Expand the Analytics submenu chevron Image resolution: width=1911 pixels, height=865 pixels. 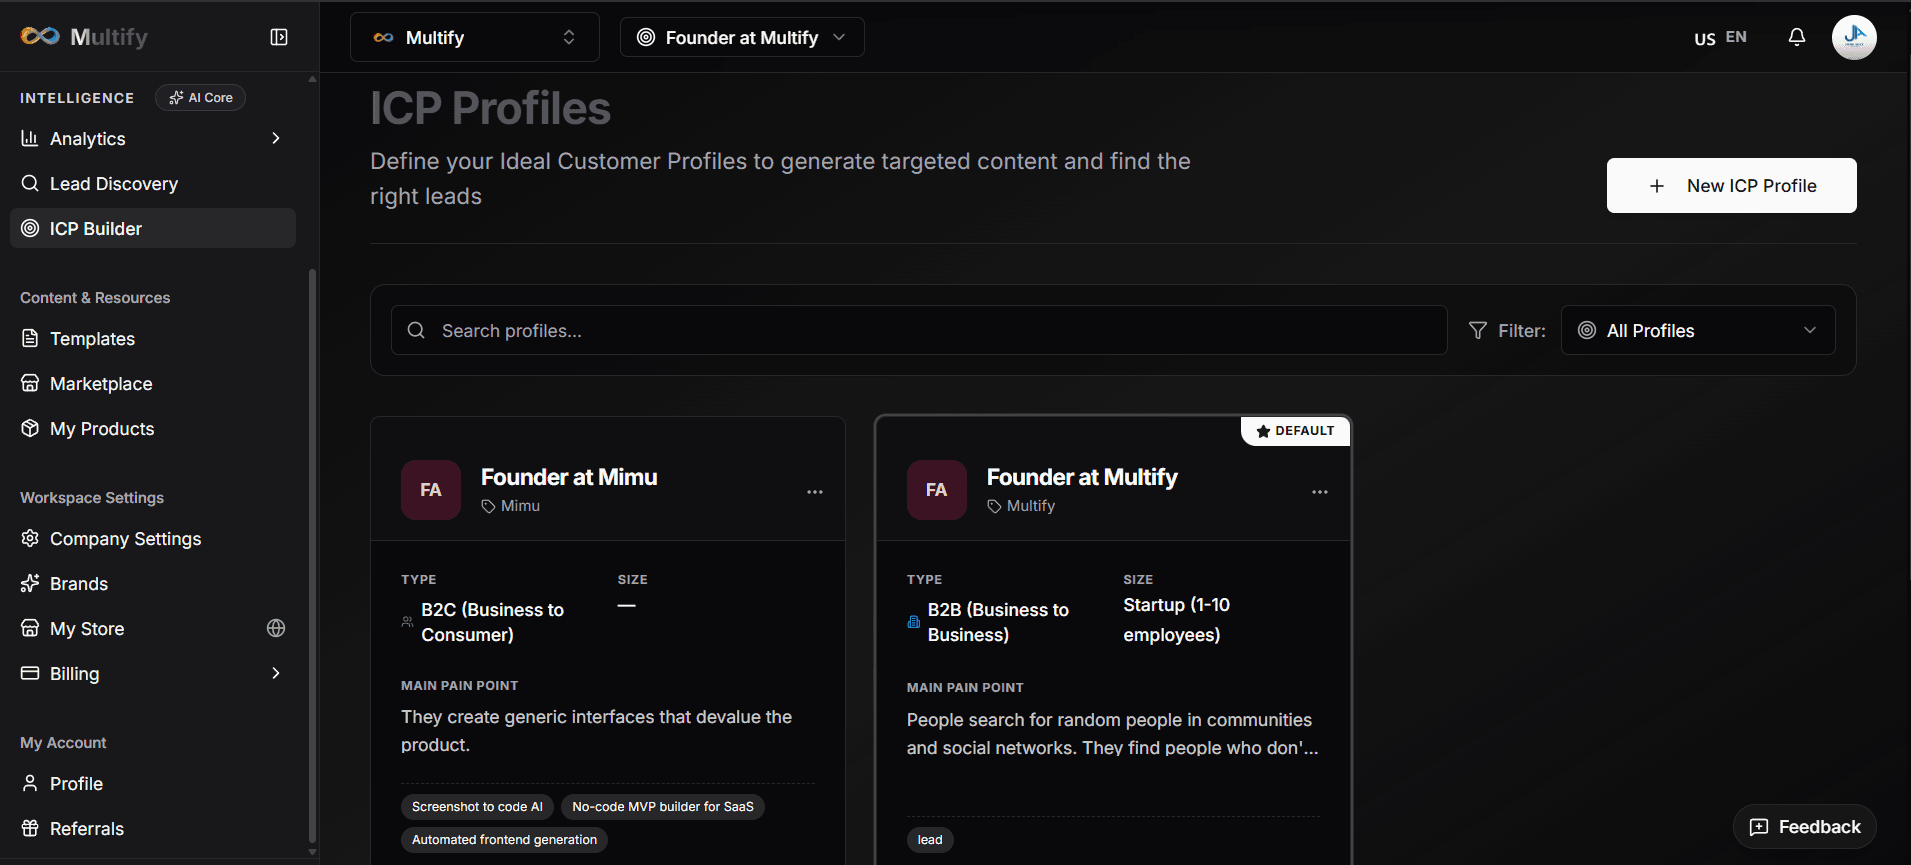(276, 138)
